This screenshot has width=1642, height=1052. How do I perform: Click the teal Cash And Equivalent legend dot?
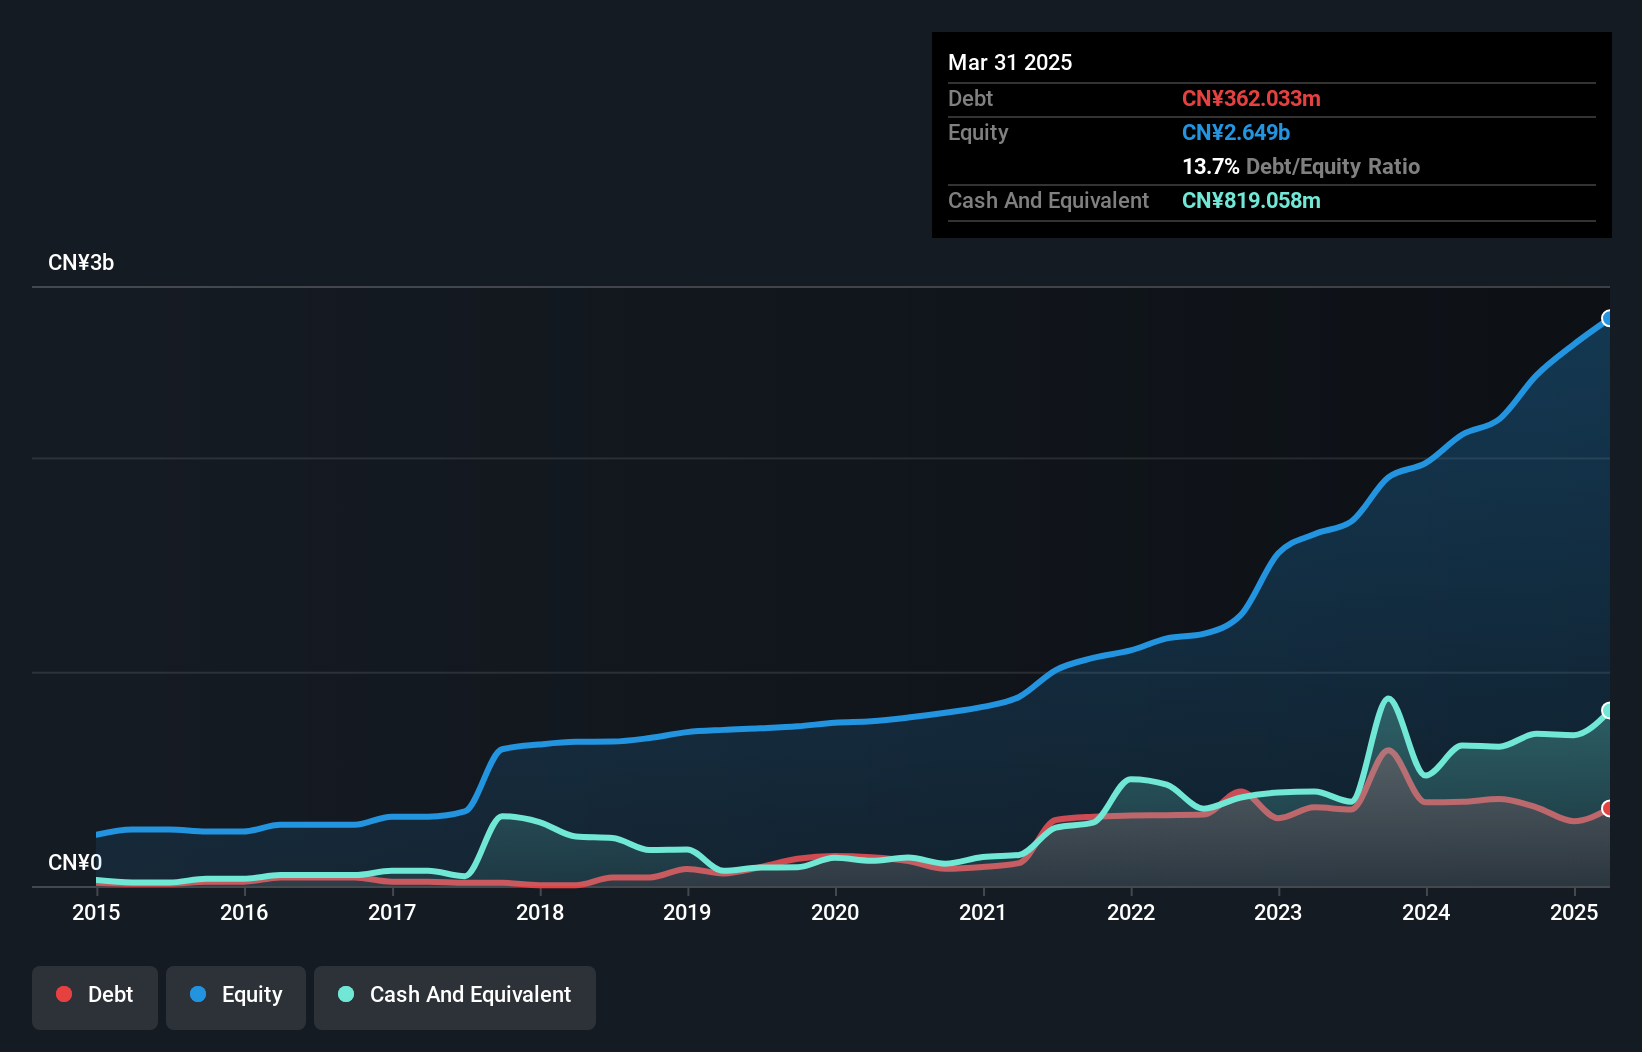(346, 994)
